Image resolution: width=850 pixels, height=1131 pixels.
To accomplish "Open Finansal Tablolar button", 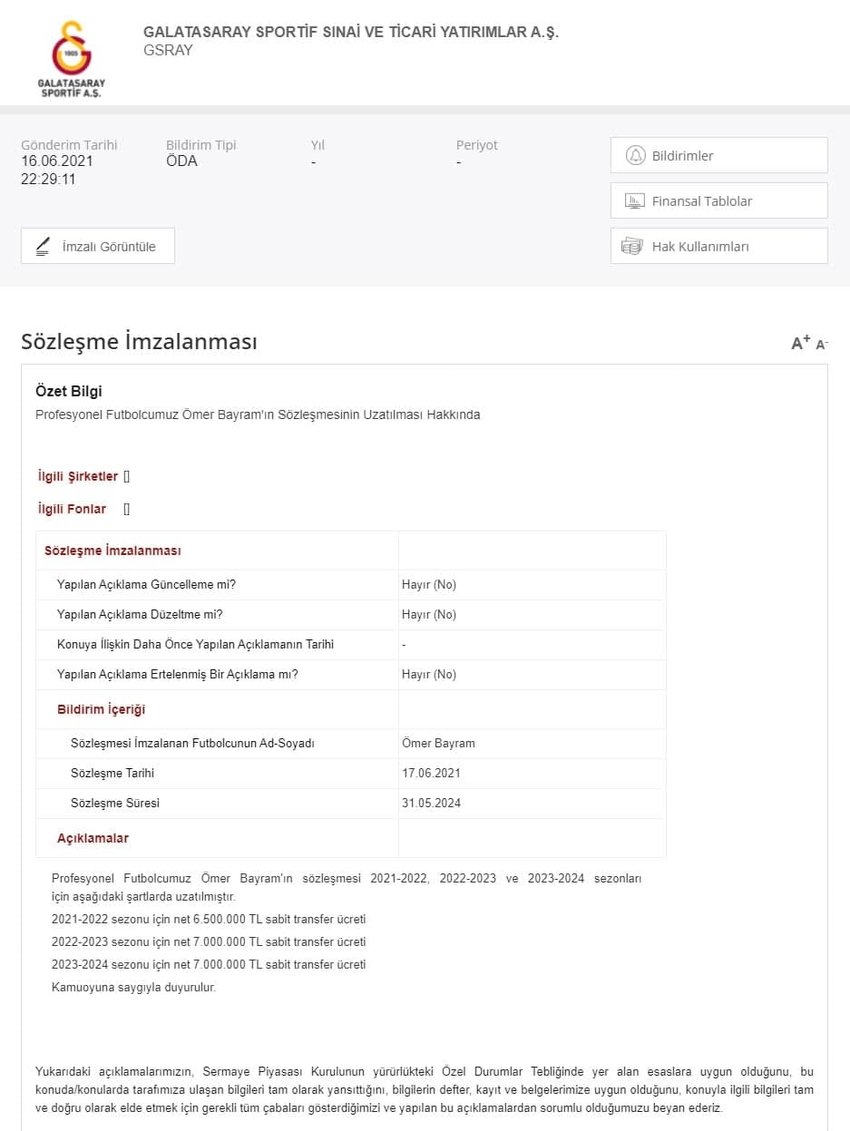I will pos(719,201).
